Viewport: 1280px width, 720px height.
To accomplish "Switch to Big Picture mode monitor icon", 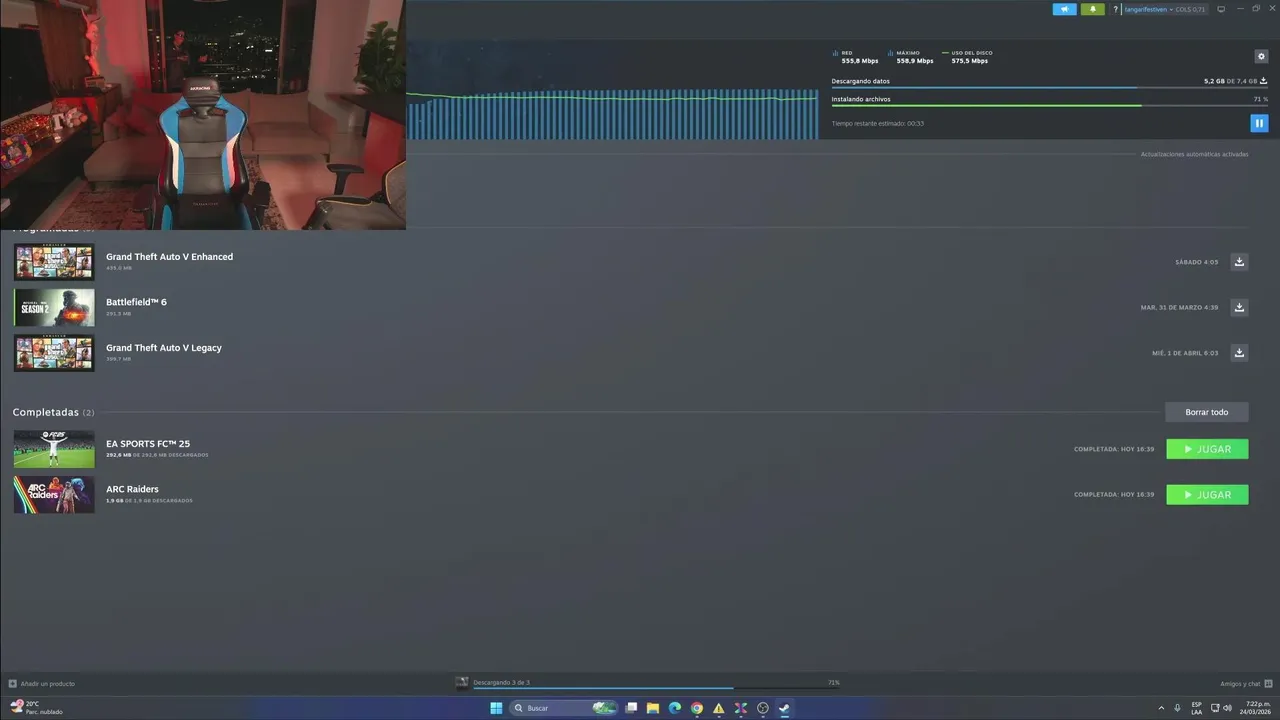I will click(x=1221, y=9).
